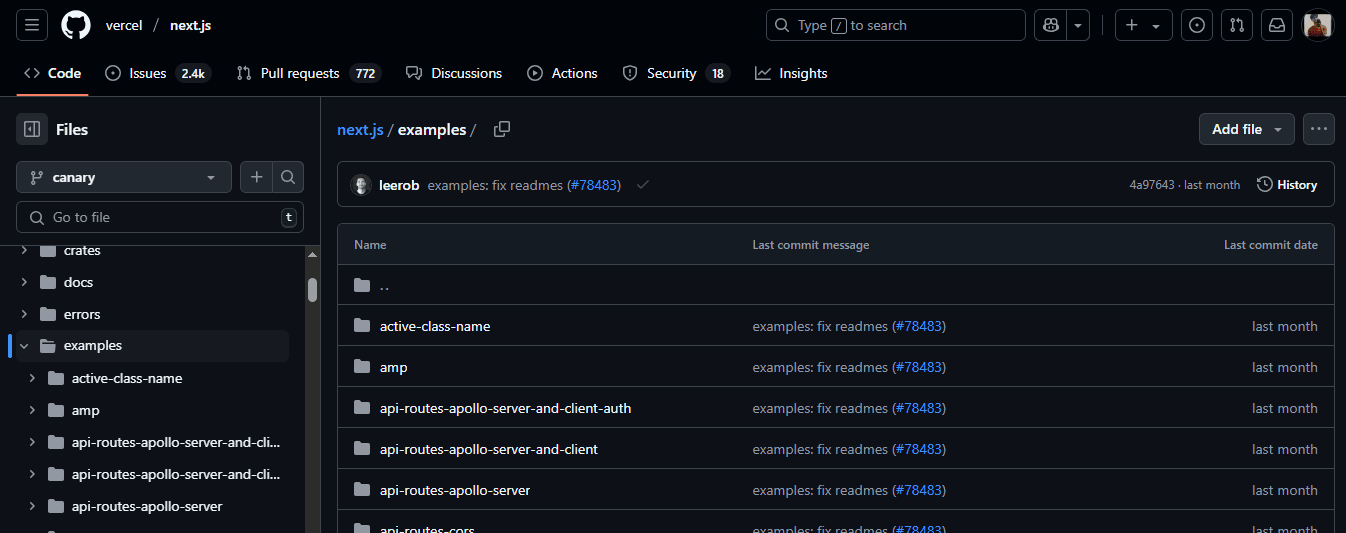The image size is (1346, 533).
Task: Collapse the examples folder in tree
Action: pos(24,346)
